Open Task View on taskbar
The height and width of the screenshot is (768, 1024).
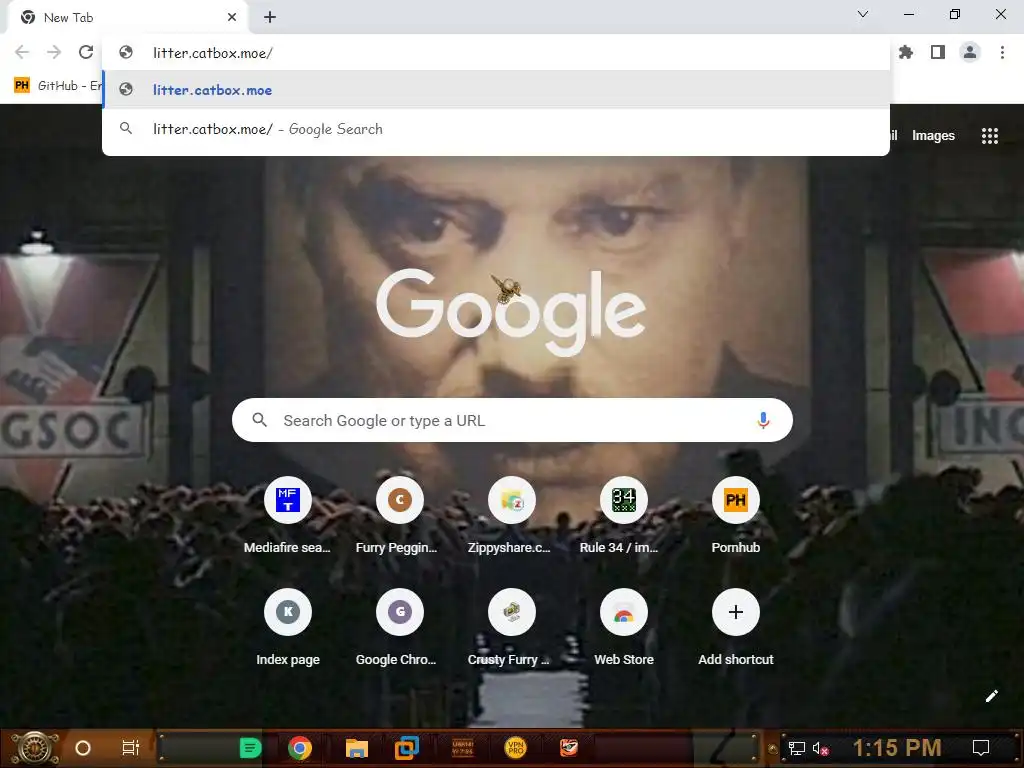[x=131, y=748]
